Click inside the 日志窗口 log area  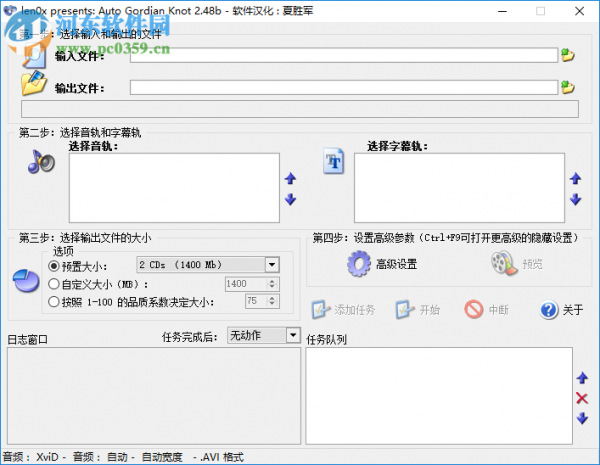coord(154,396)
